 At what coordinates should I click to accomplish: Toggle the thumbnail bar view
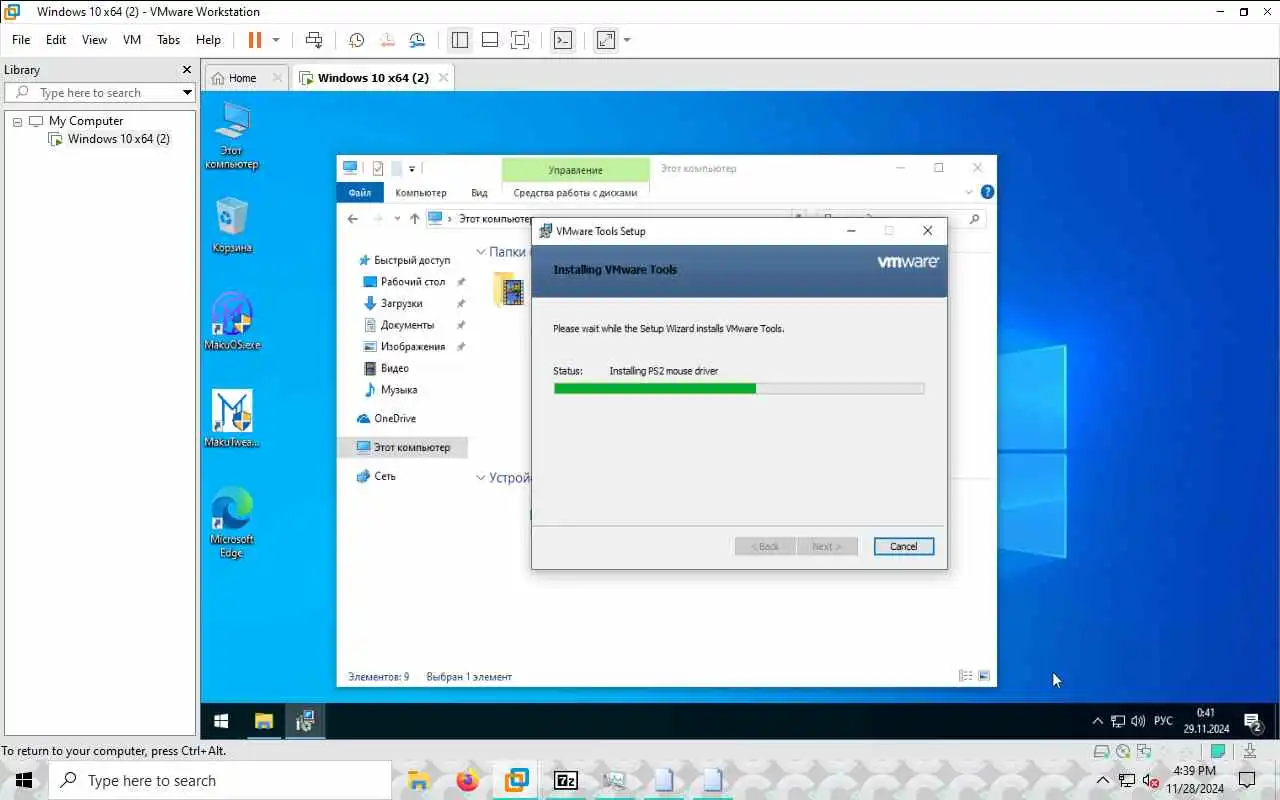pyautogui.click(x=490, y=40)
